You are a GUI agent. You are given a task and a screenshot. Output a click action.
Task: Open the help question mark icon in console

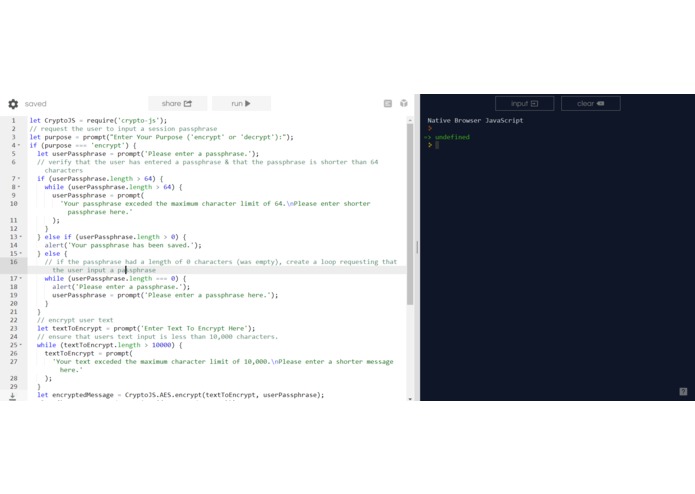click(683, 392)
